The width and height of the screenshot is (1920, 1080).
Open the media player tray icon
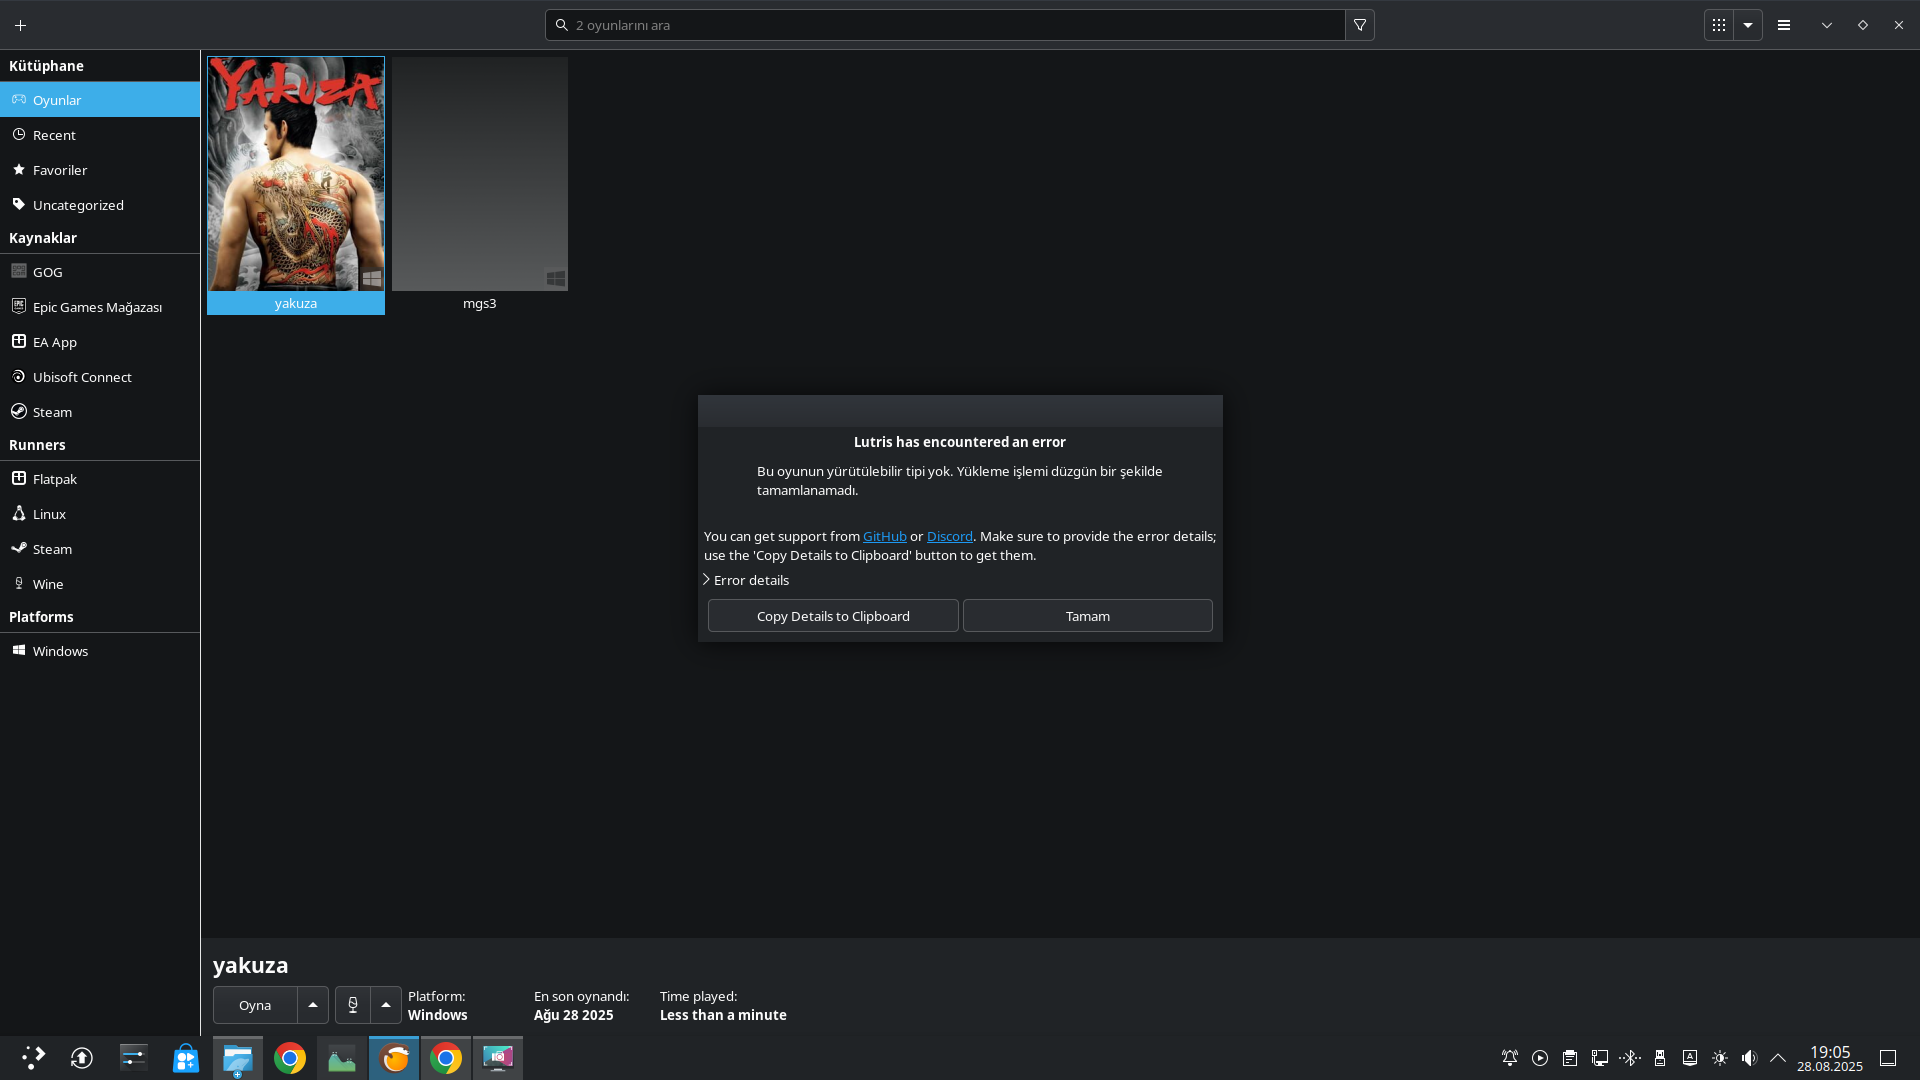[x=1540, y=1058]
